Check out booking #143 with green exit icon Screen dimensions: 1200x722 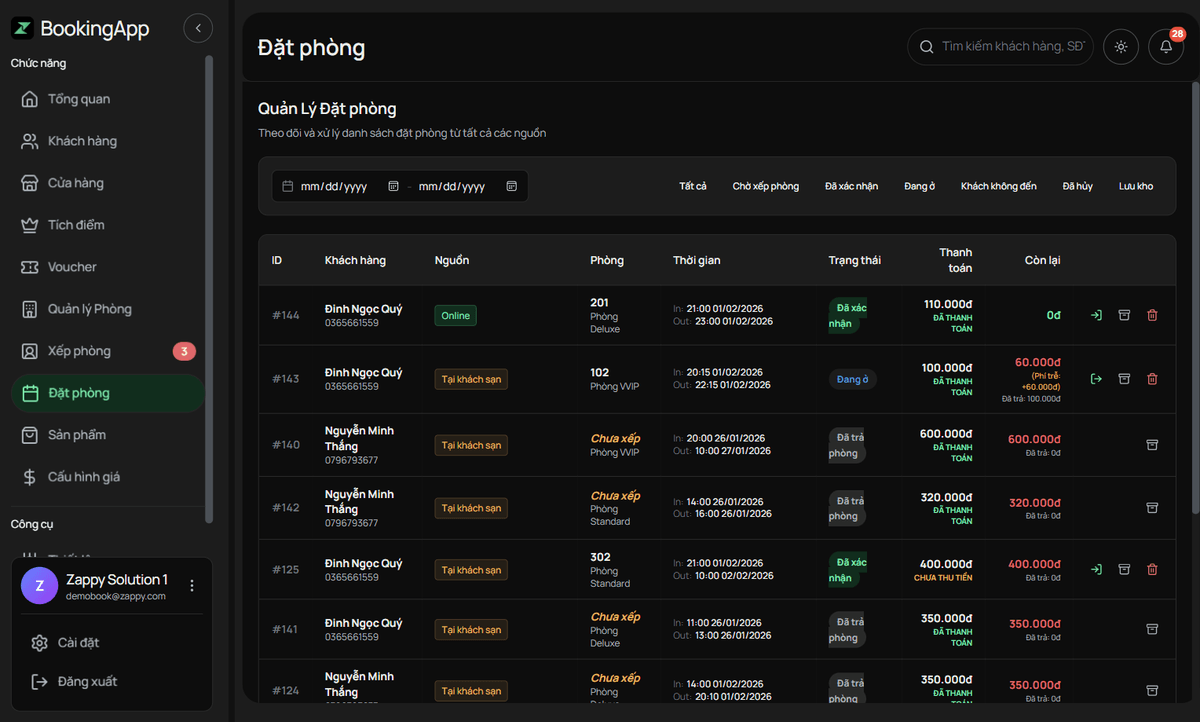click(x=1096, y=379)
